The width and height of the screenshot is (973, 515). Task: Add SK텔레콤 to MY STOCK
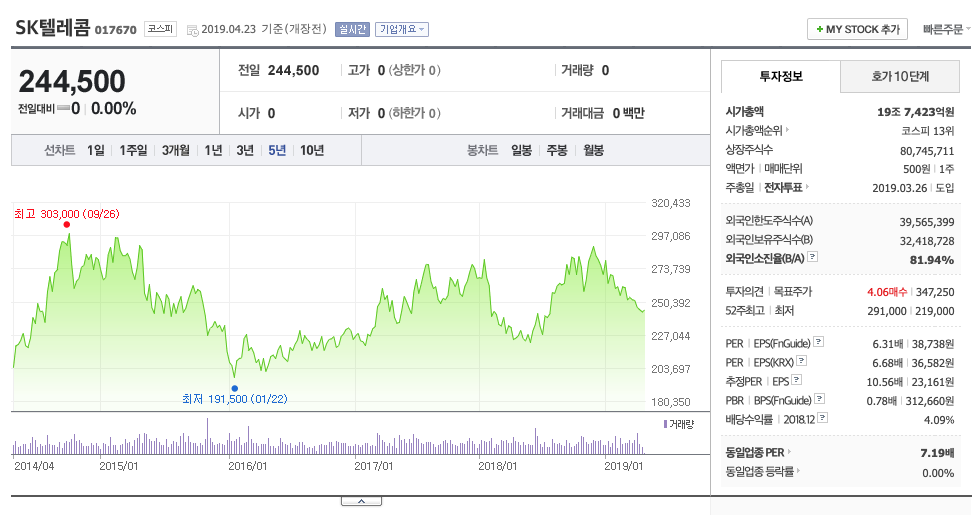coord(857,29)
